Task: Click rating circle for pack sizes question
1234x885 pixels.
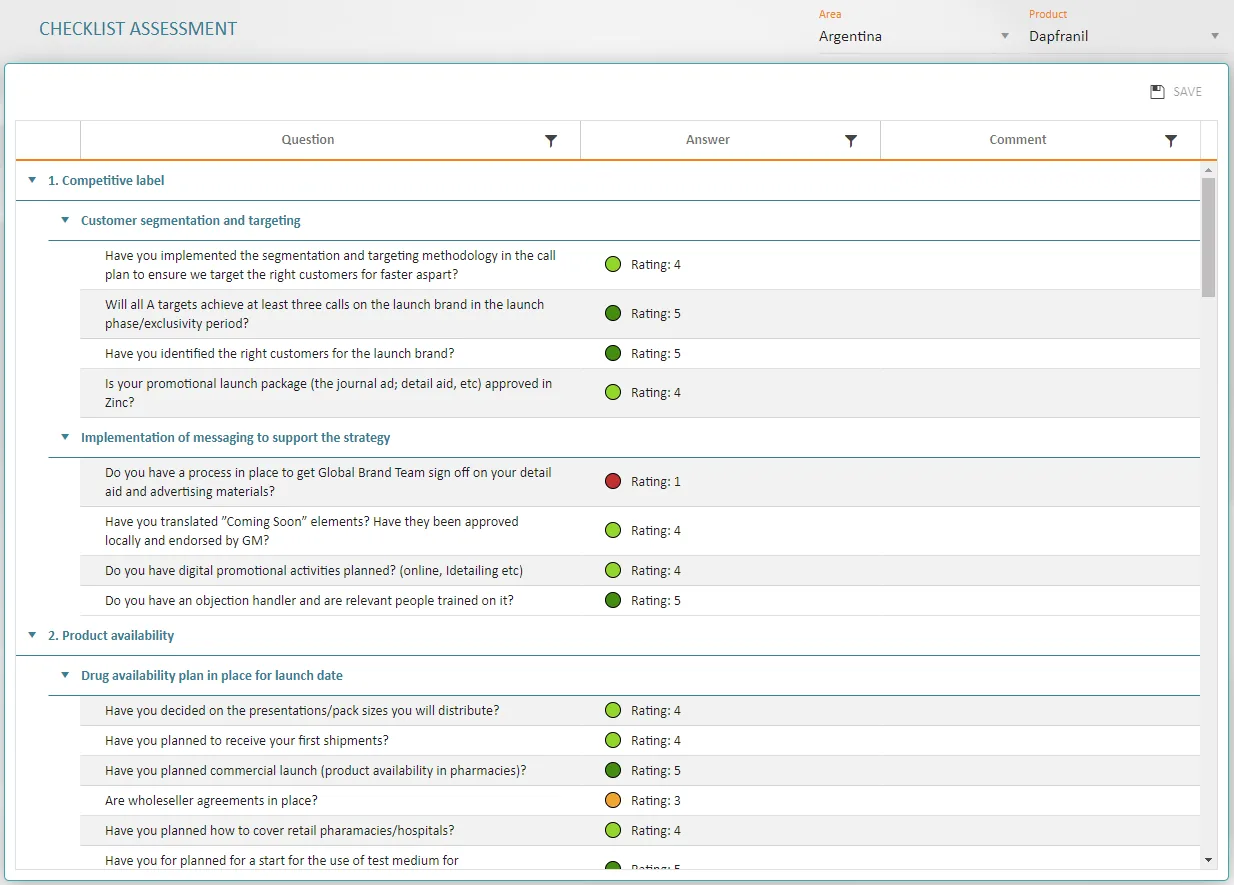Action: click(x=613, y=711)
